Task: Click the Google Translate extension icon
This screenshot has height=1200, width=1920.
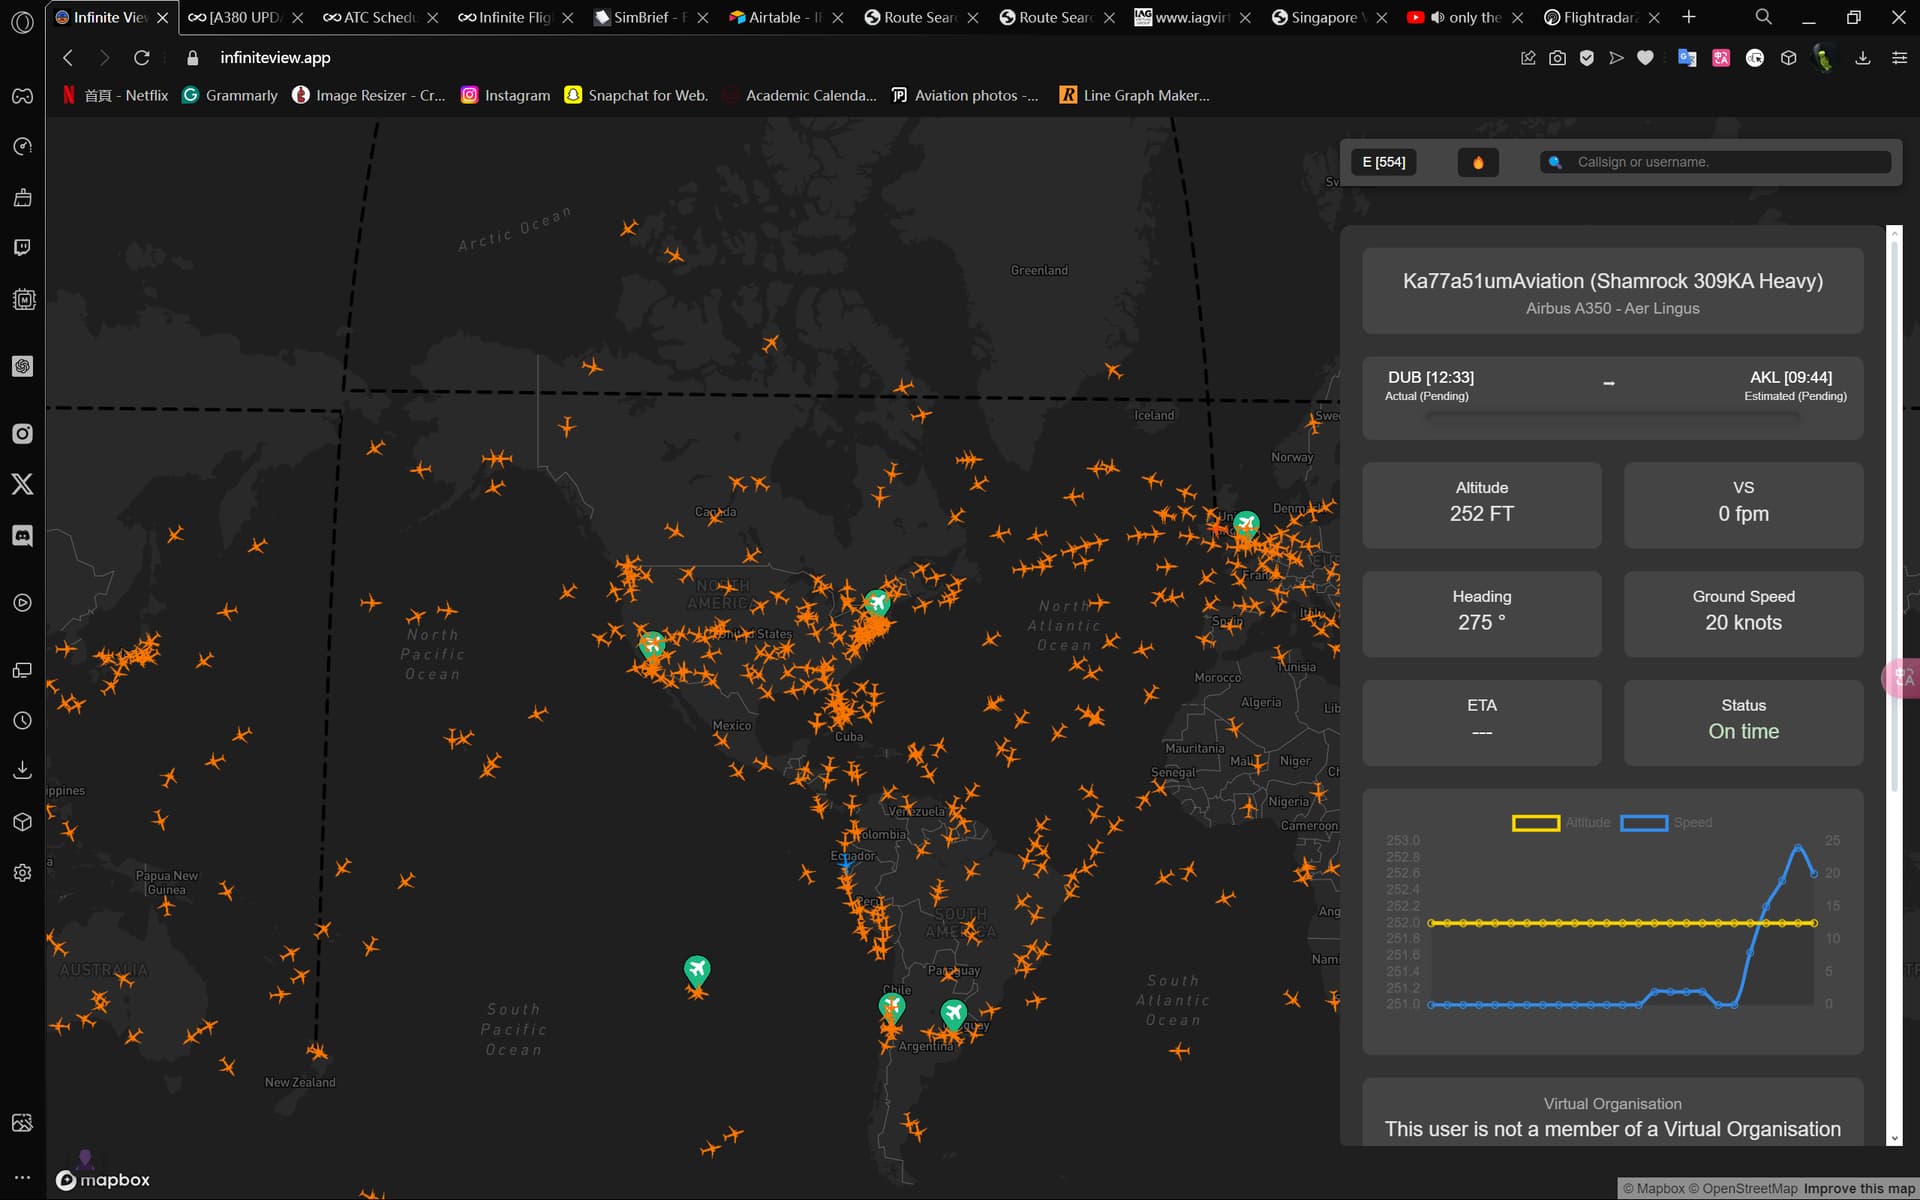Action: (1687, 58)
